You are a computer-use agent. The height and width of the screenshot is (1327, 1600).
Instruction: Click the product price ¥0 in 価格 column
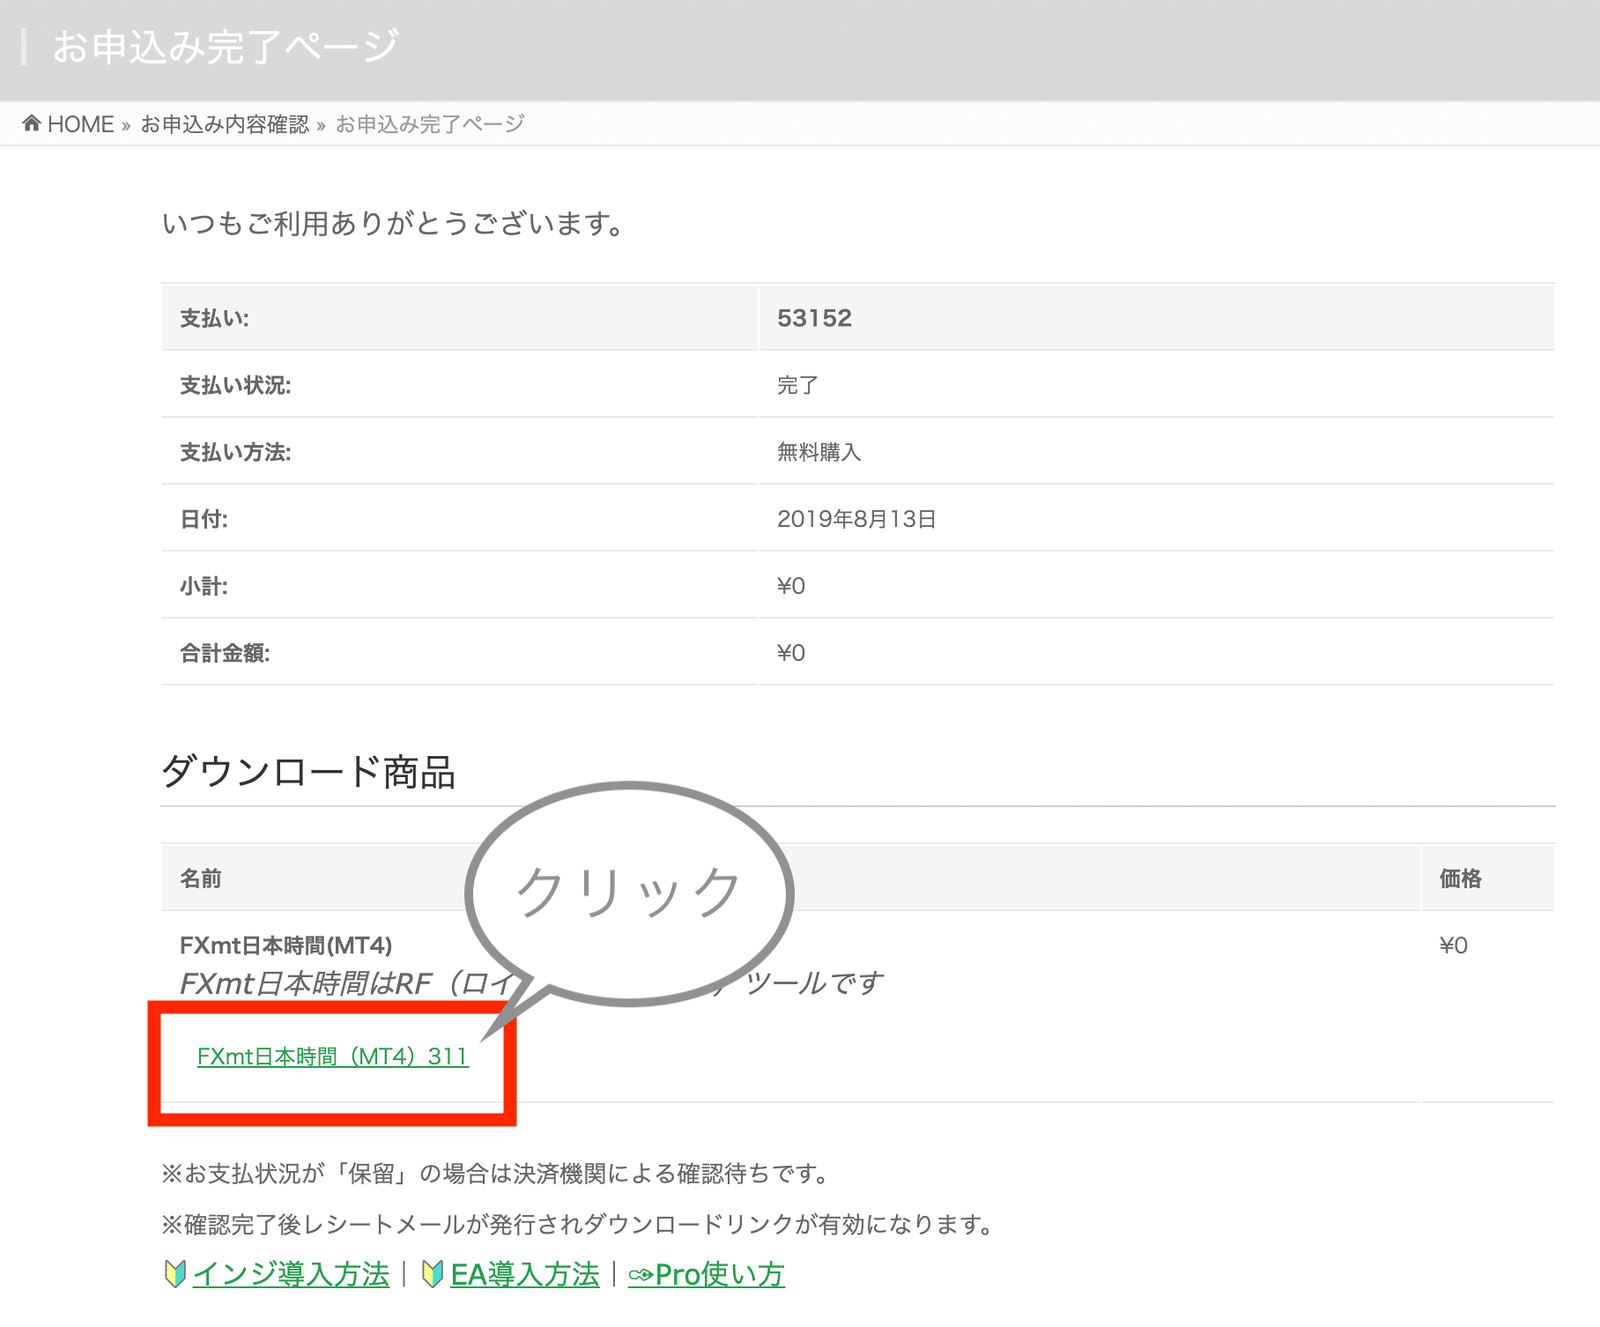tap(1453, 945)
